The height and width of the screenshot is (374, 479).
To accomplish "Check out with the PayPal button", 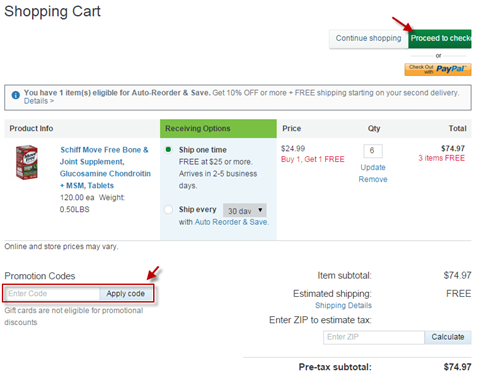I will (438, 69).
